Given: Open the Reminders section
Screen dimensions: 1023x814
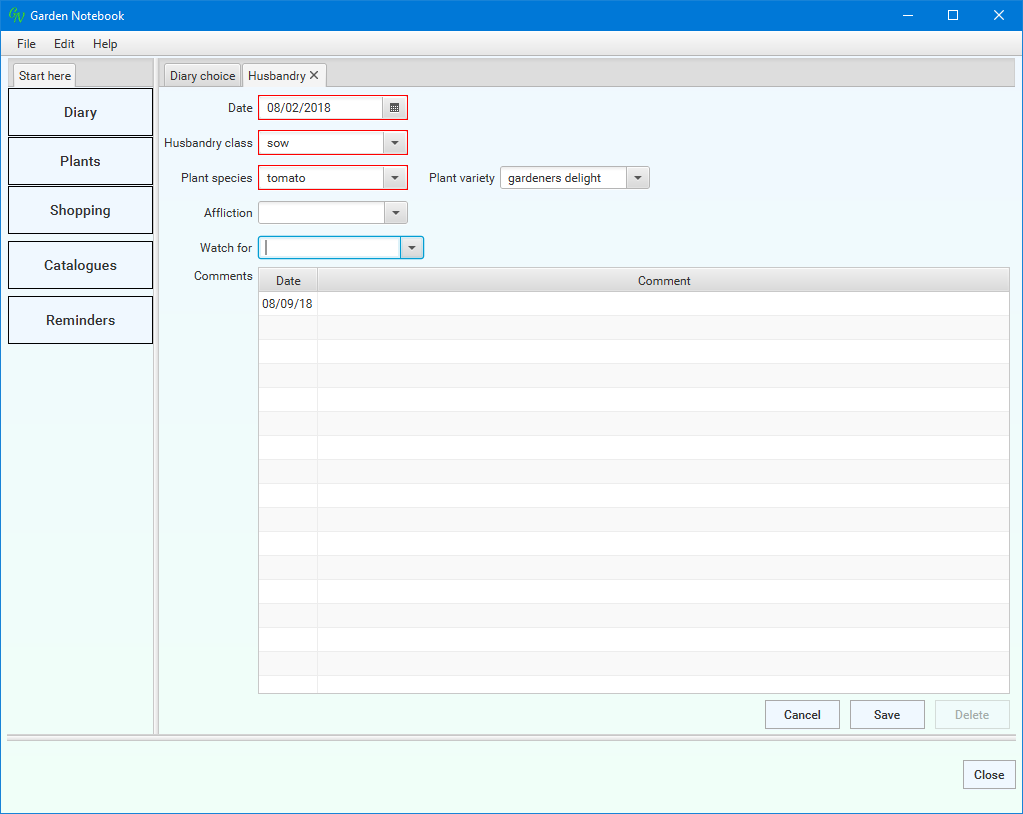Looking at the screenshot, I should [x=80, y=320].
